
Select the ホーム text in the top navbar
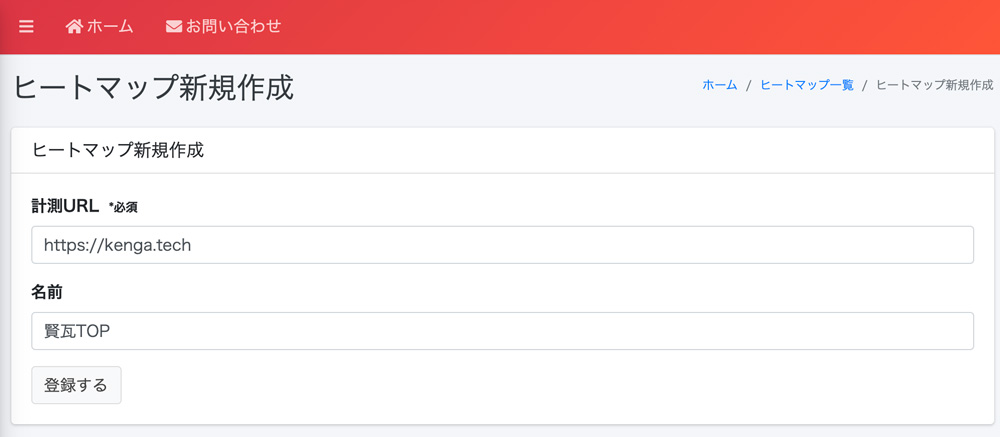click(x=110, y=26)
